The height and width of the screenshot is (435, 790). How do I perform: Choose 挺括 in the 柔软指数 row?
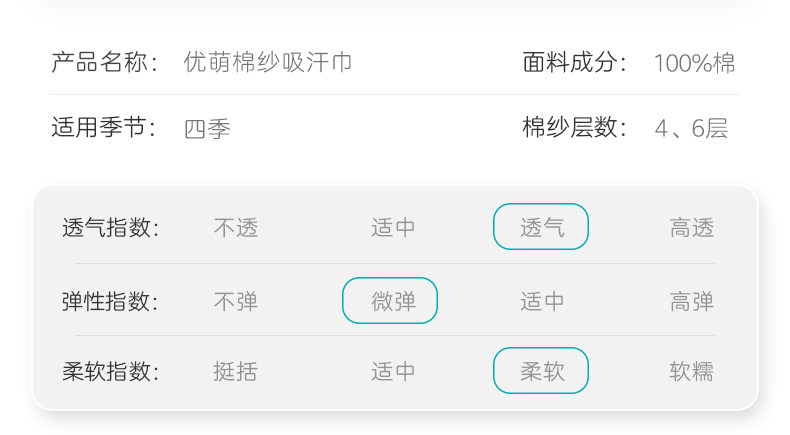(x=236, y=372)
